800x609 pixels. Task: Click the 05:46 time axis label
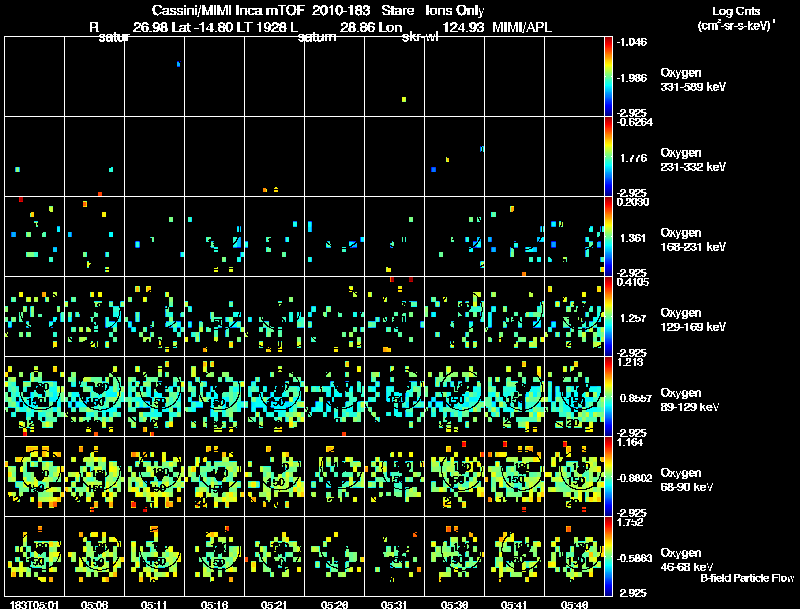pyautogui.click(x=575, y=604)
